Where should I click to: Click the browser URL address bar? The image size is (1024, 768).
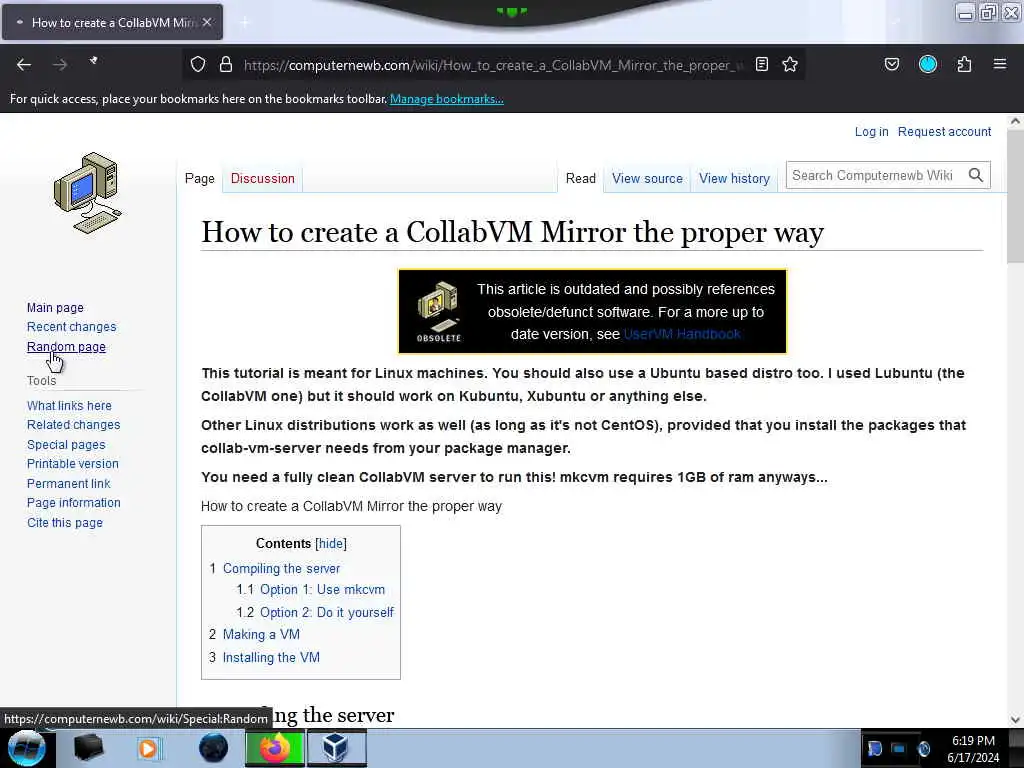pos(493,65)
